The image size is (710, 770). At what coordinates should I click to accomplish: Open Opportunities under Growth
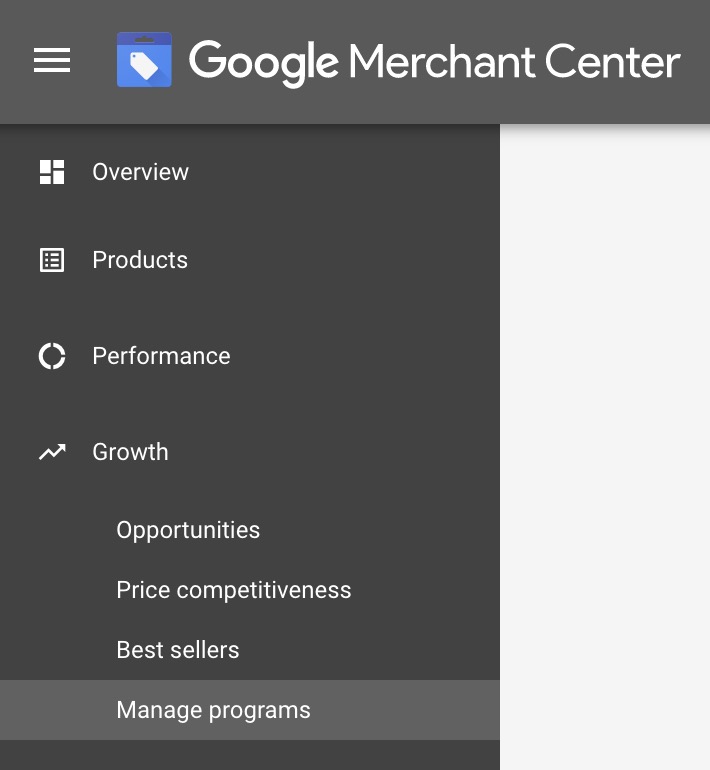click(188, 530)
